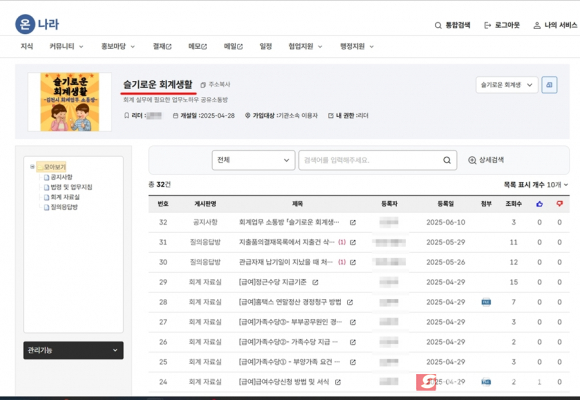580x400 pixels.
Task: Open the 슬기로운 회계생 community selector
Action: click(x=507, y=85)
